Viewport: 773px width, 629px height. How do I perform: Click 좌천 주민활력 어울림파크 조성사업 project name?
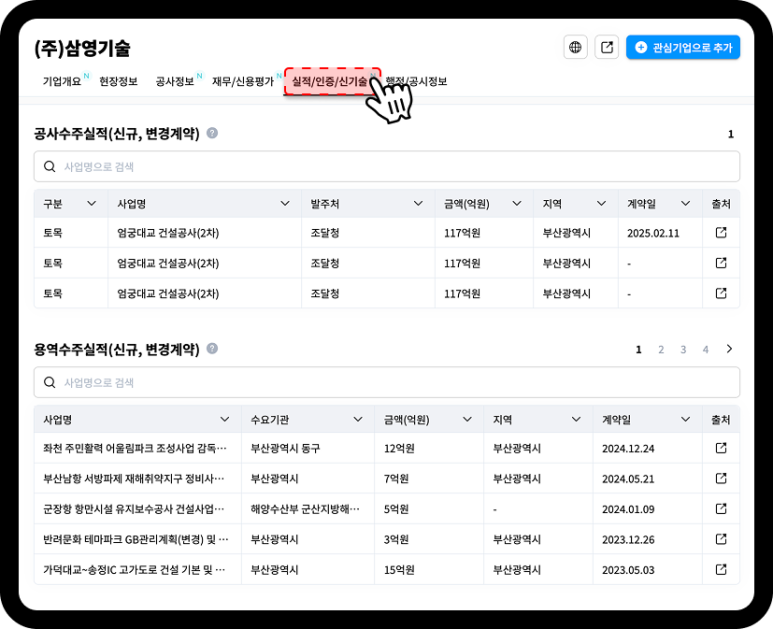(x=135, y=448)
